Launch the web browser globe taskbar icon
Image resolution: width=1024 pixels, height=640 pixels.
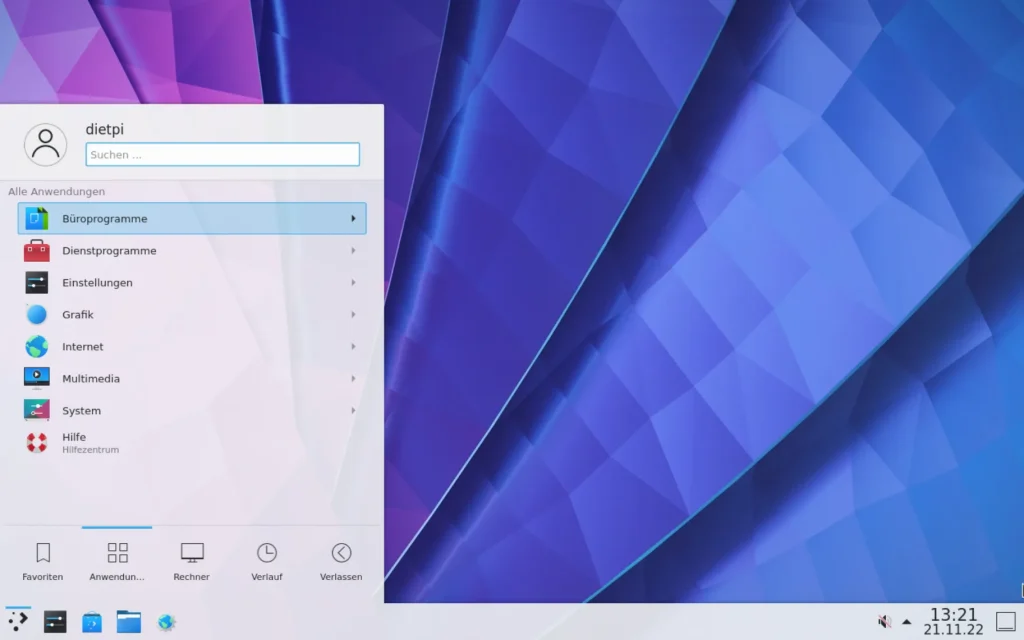tap(166, 621)
